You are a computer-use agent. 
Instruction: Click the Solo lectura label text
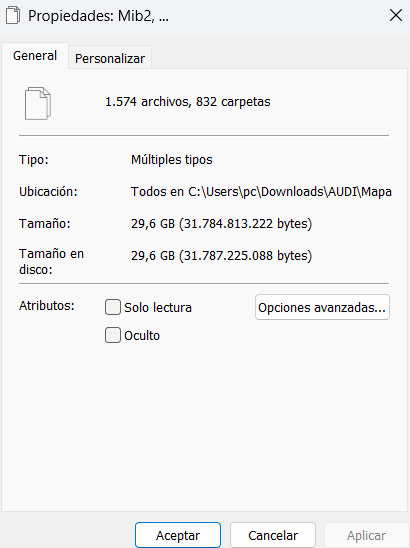pyautogui.click(x=158, y=308)
